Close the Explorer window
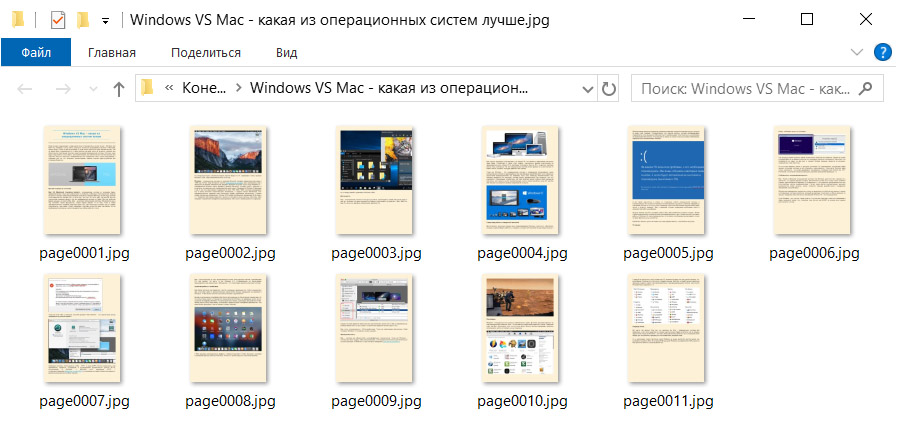Viewport: 897px width, 441px height. pyautogui.click(x=866, y=20)
